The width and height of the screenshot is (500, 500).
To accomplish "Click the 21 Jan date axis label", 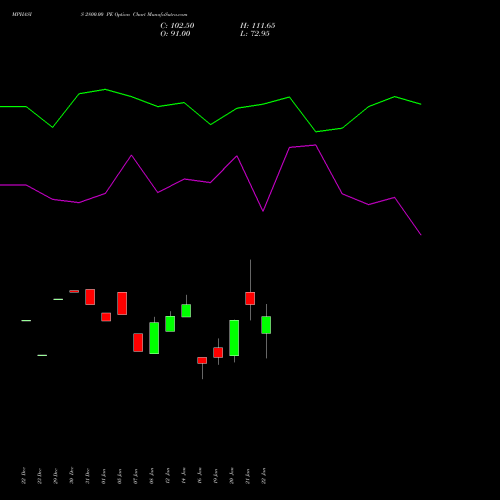I will click(x=247, y=476).
